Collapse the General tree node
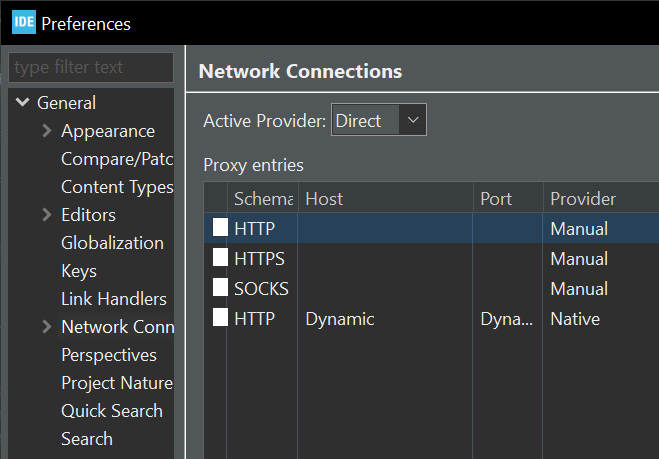659x459 pixels. click(x=22, y=103)
